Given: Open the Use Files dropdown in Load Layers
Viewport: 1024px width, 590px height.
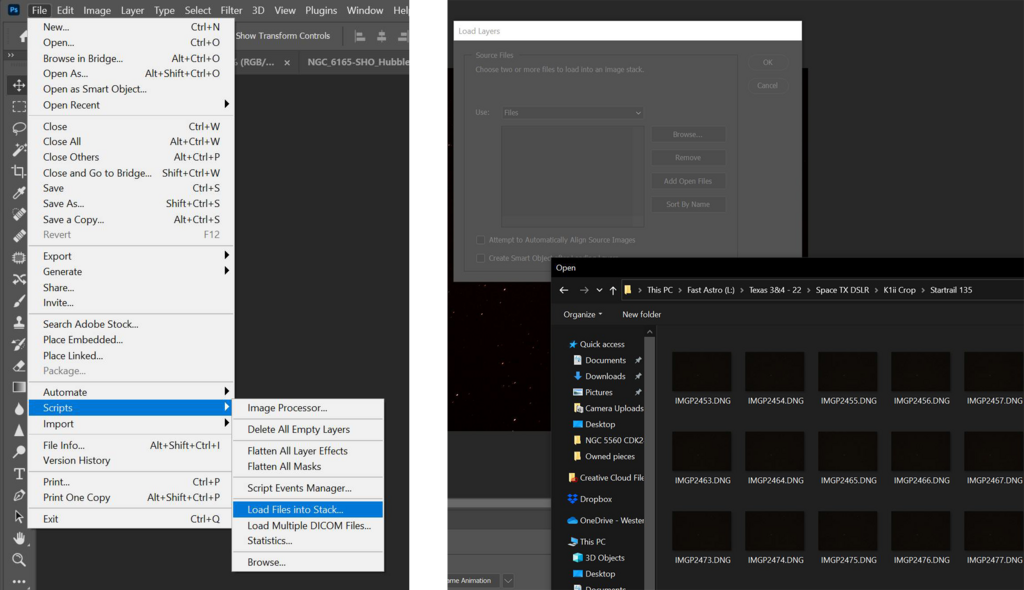Looking at the screenshot, I should (x=572, y=112).
